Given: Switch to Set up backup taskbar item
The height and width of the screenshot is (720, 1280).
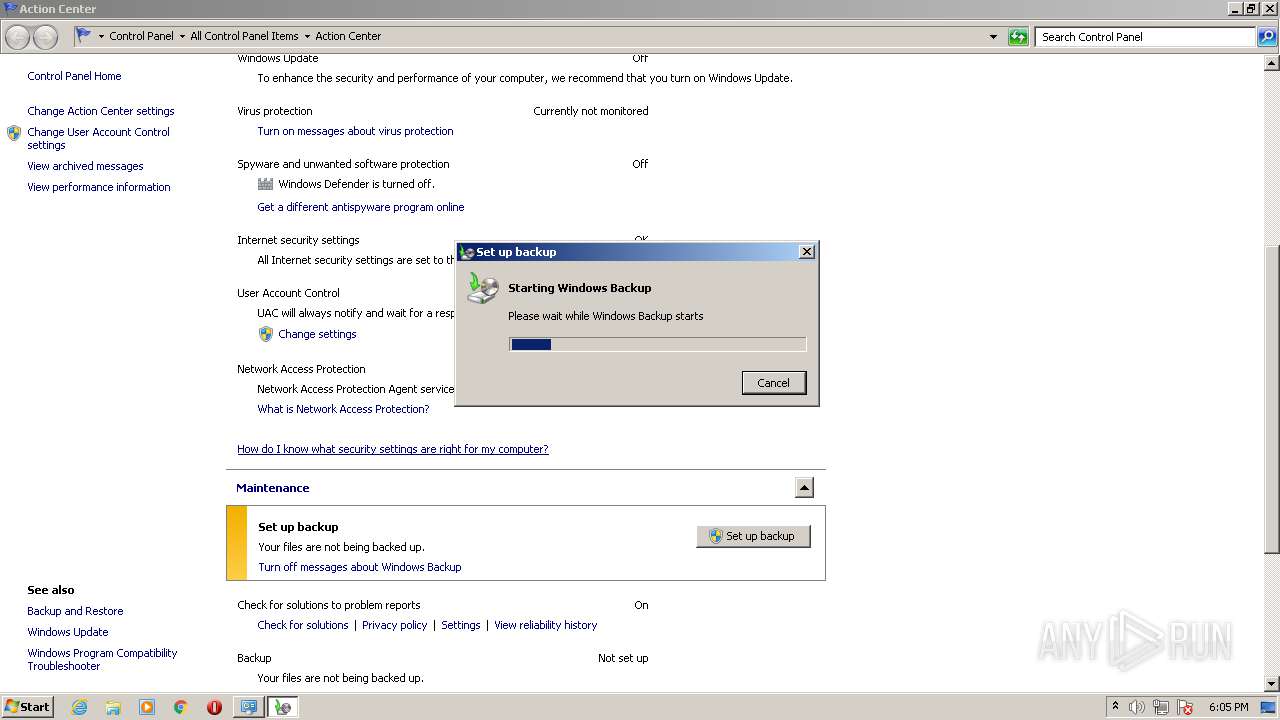Looking at the screenshot, I should (283, 707).
